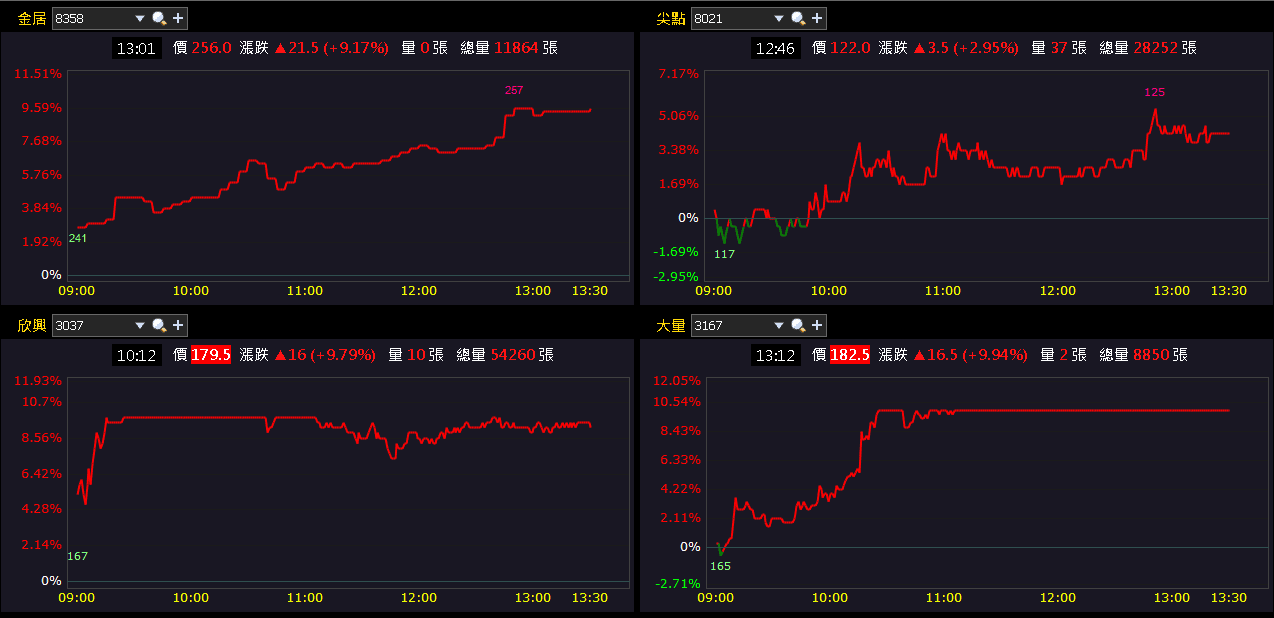The width and height of the screenshot is (1274, 618).
Task: Click the highlighted price 182.5 in 大量 header
Action: point(850,354)
